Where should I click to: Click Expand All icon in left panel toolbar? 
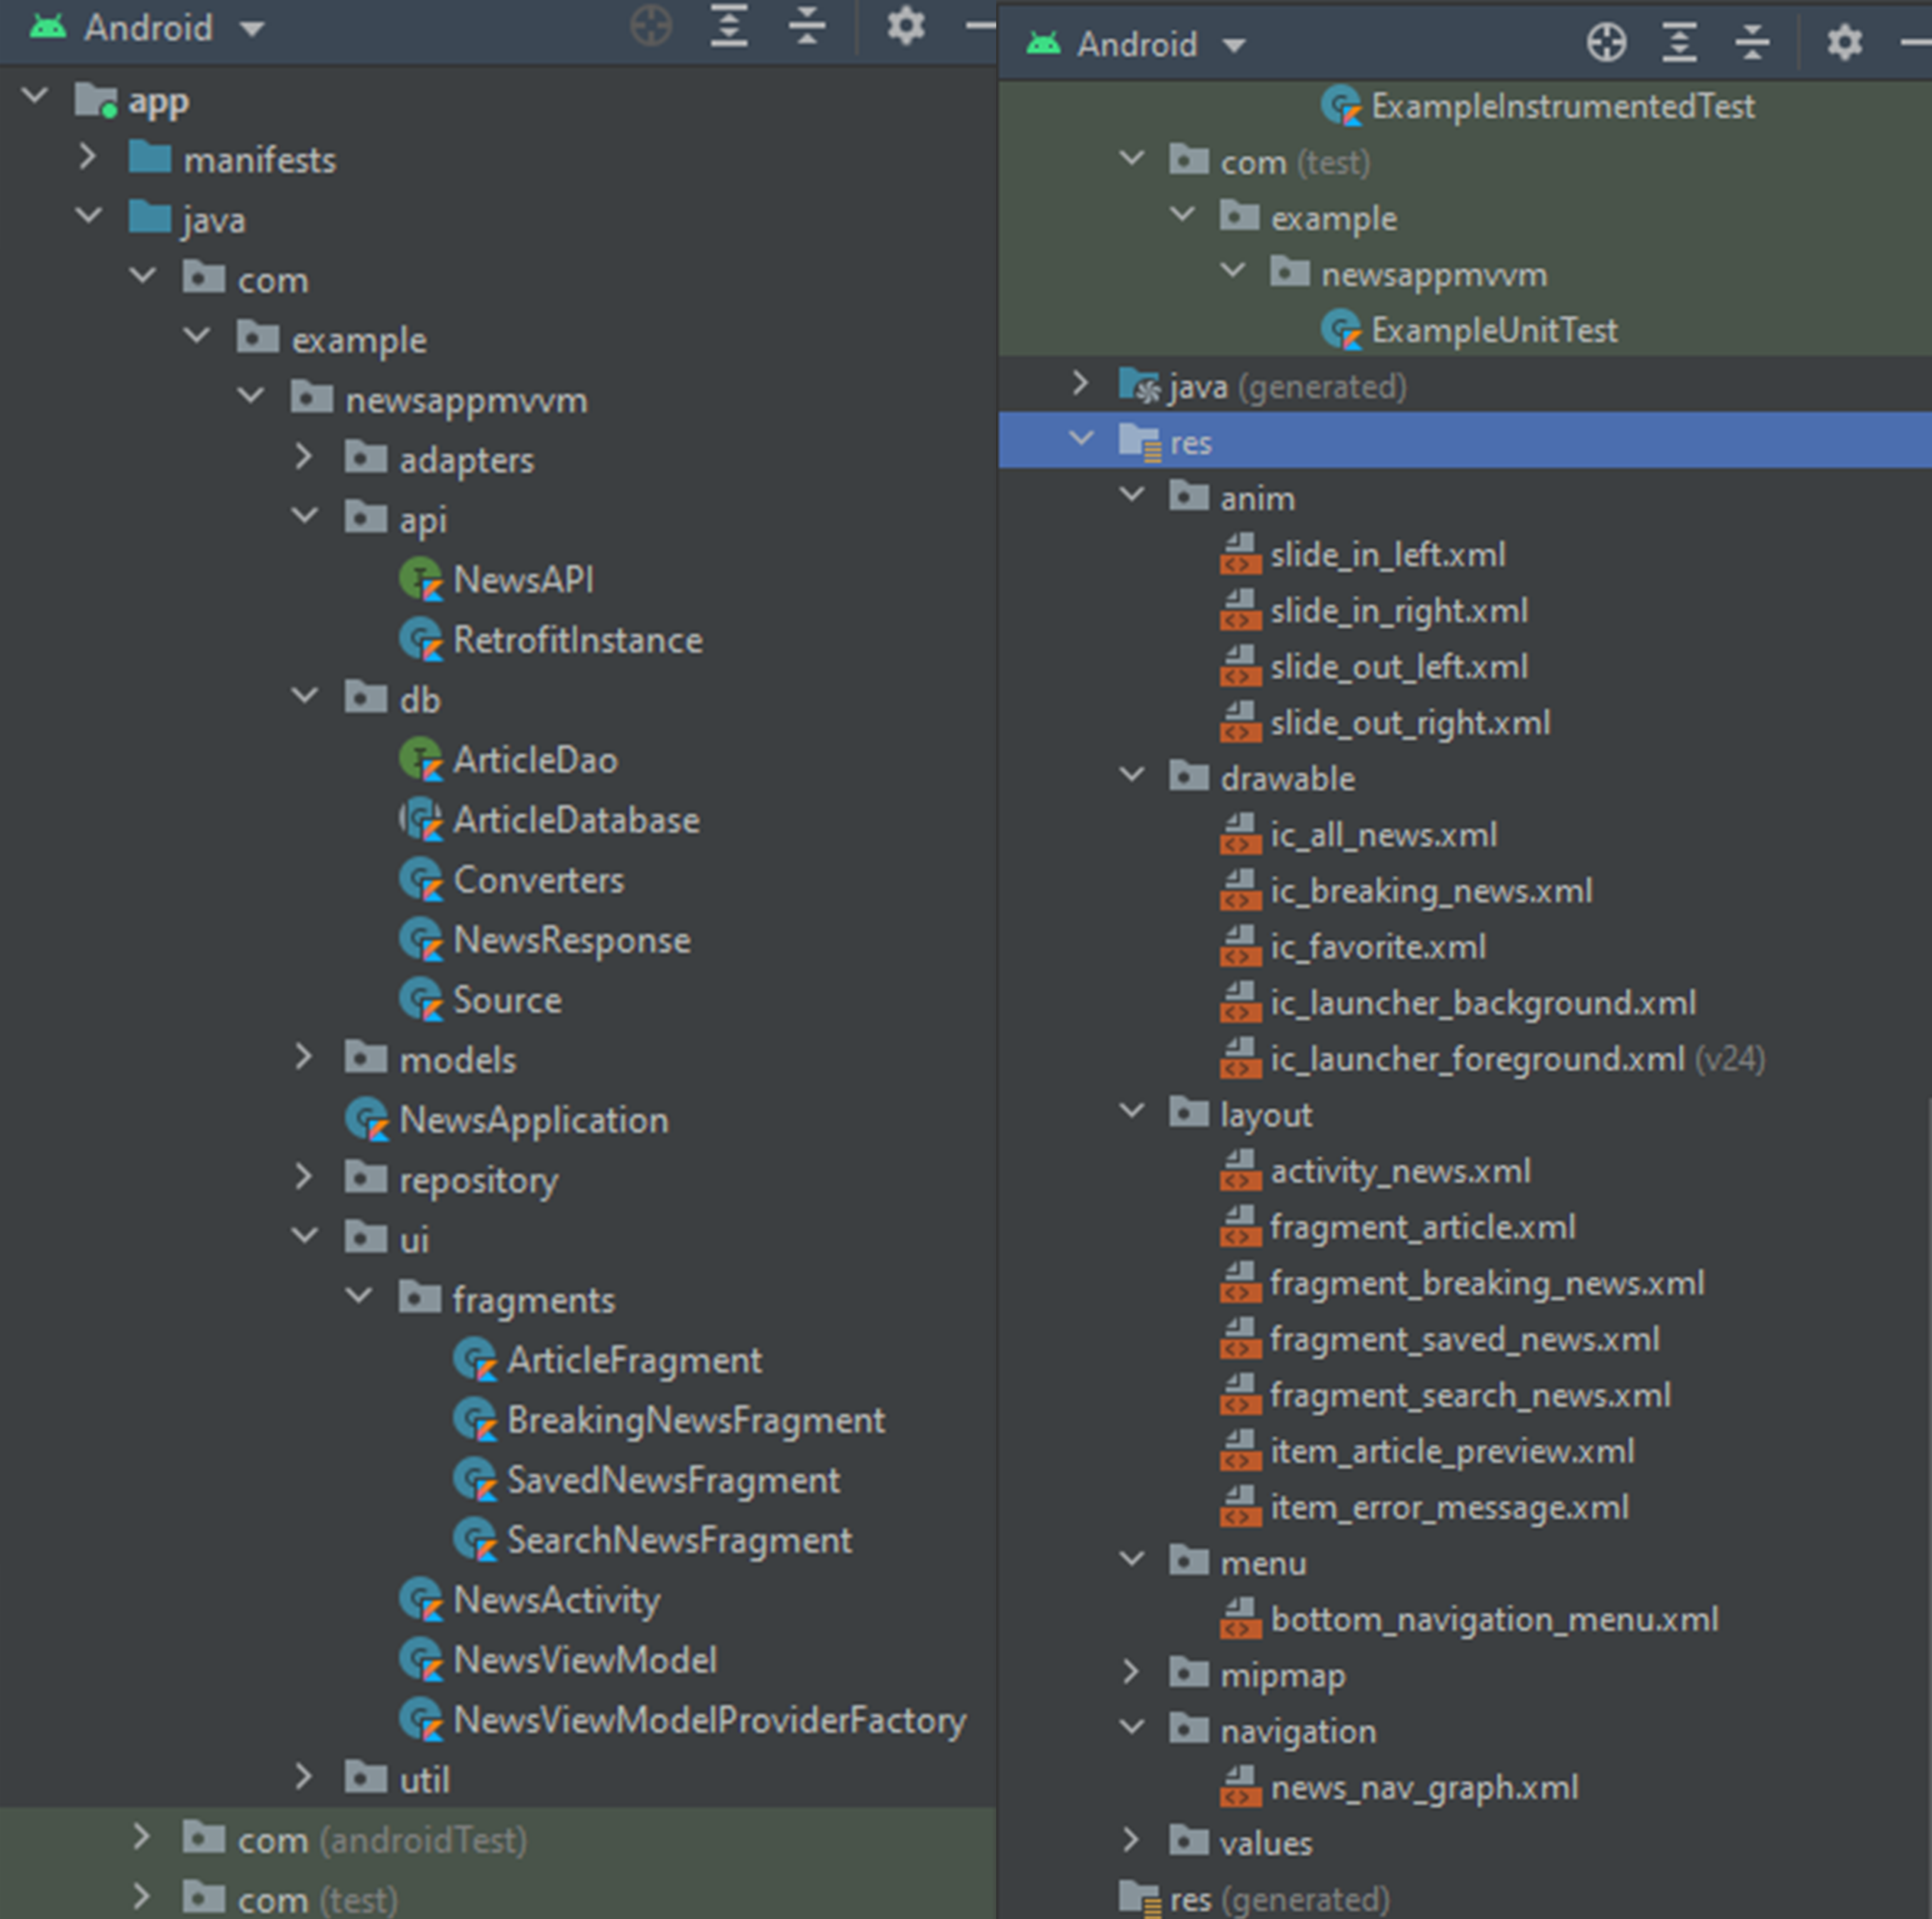pyautogui.click(x=729, y=26)
